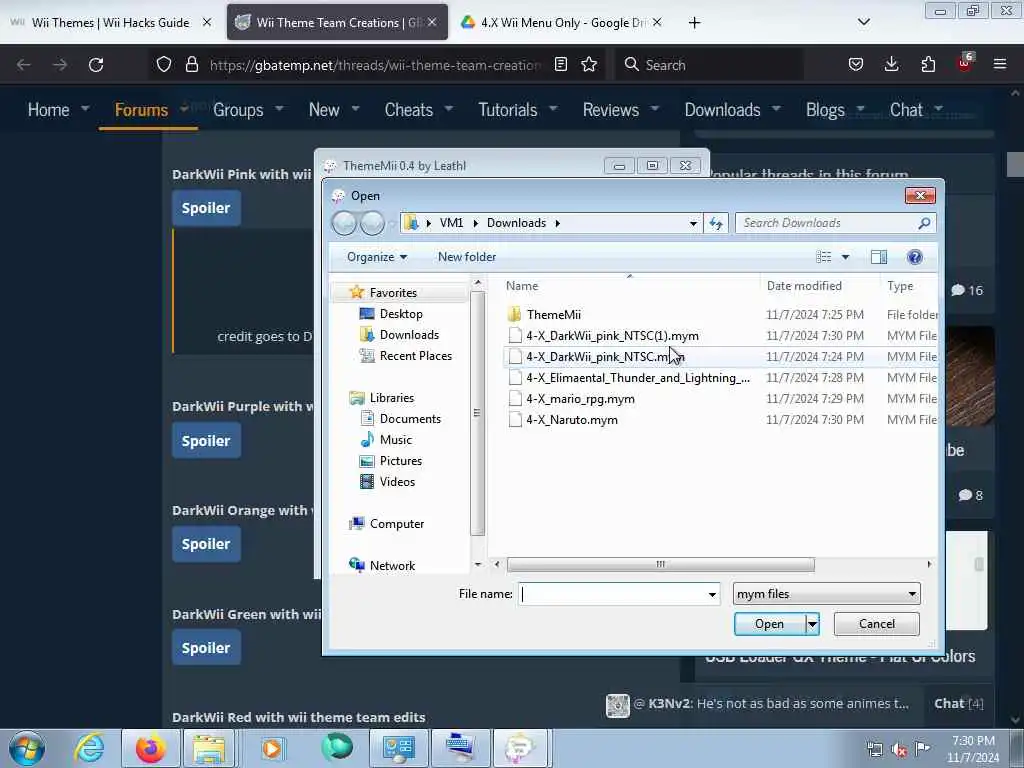Click the Firefox back arrow
The height and width of the screenshot is (768, 1024).
(24, 65)
